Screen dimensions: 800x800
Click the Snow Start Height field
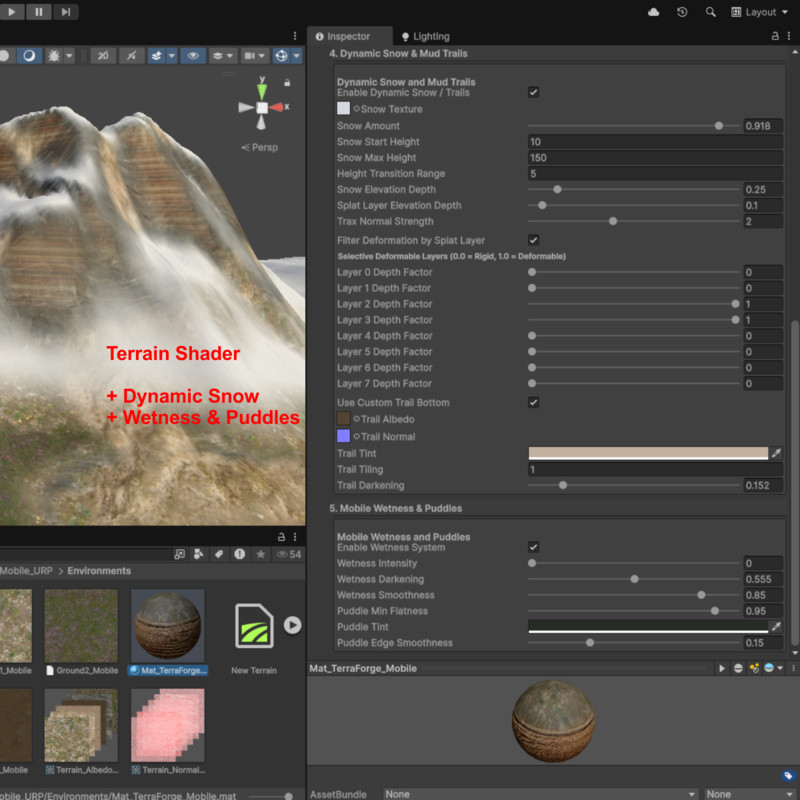[x=655, y=142]
